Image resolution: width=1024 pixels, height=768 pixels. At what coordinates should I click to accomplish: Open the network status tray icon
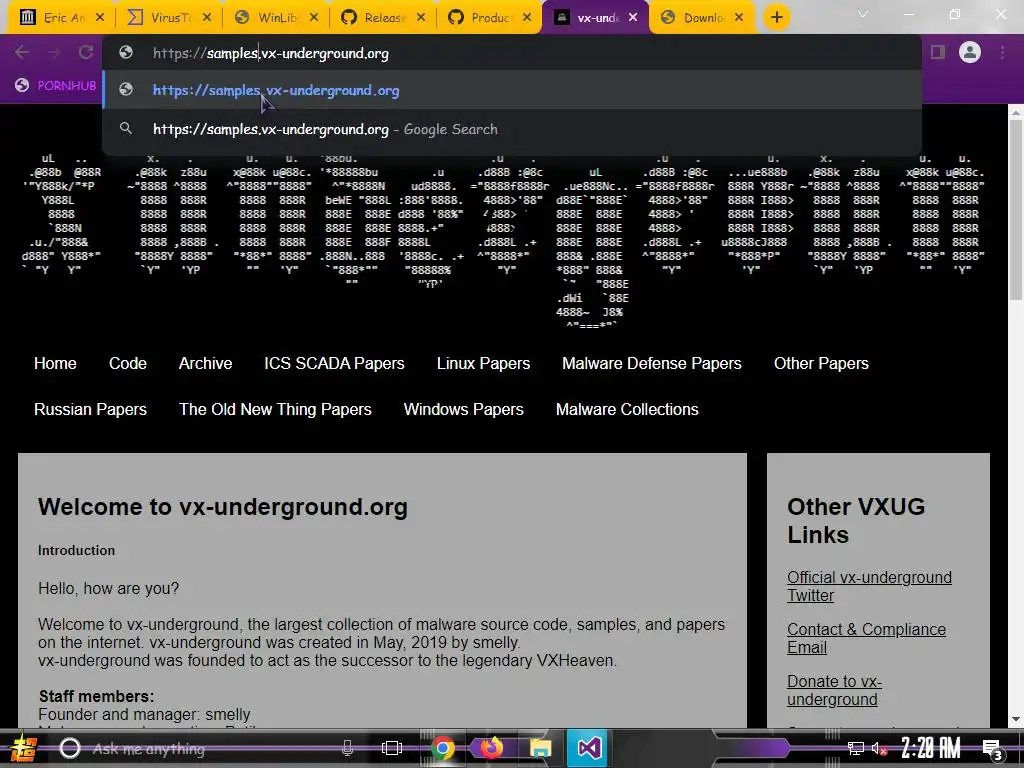(856, 748)
